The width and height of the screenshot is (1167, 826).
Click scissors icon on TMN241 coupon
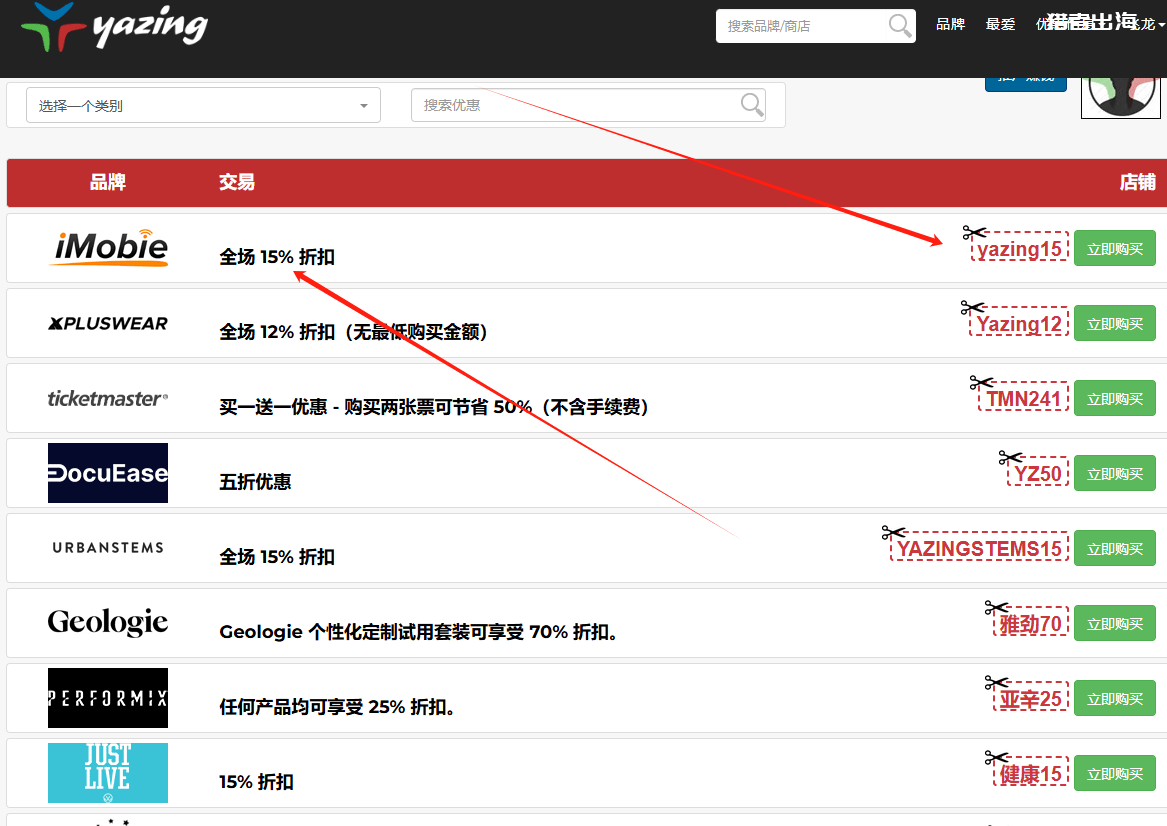point(982,382)
